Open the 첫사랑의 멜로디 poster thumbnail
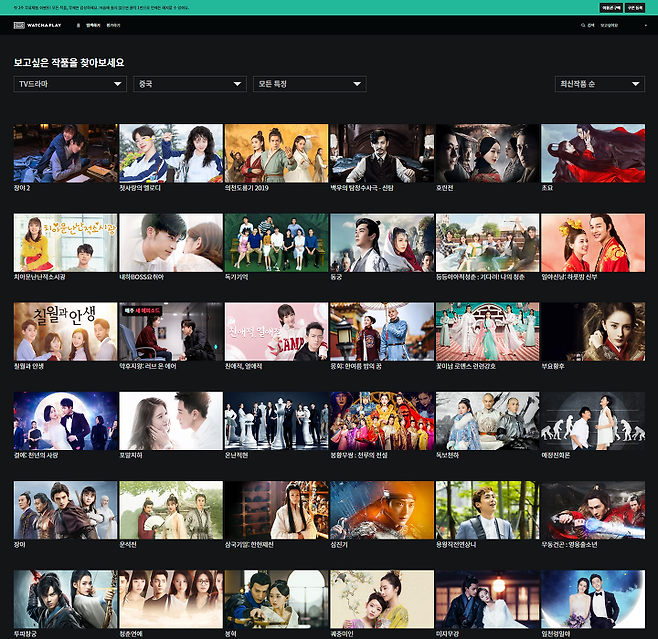Viewport: 658px width, 639px height. click(170, 152)
